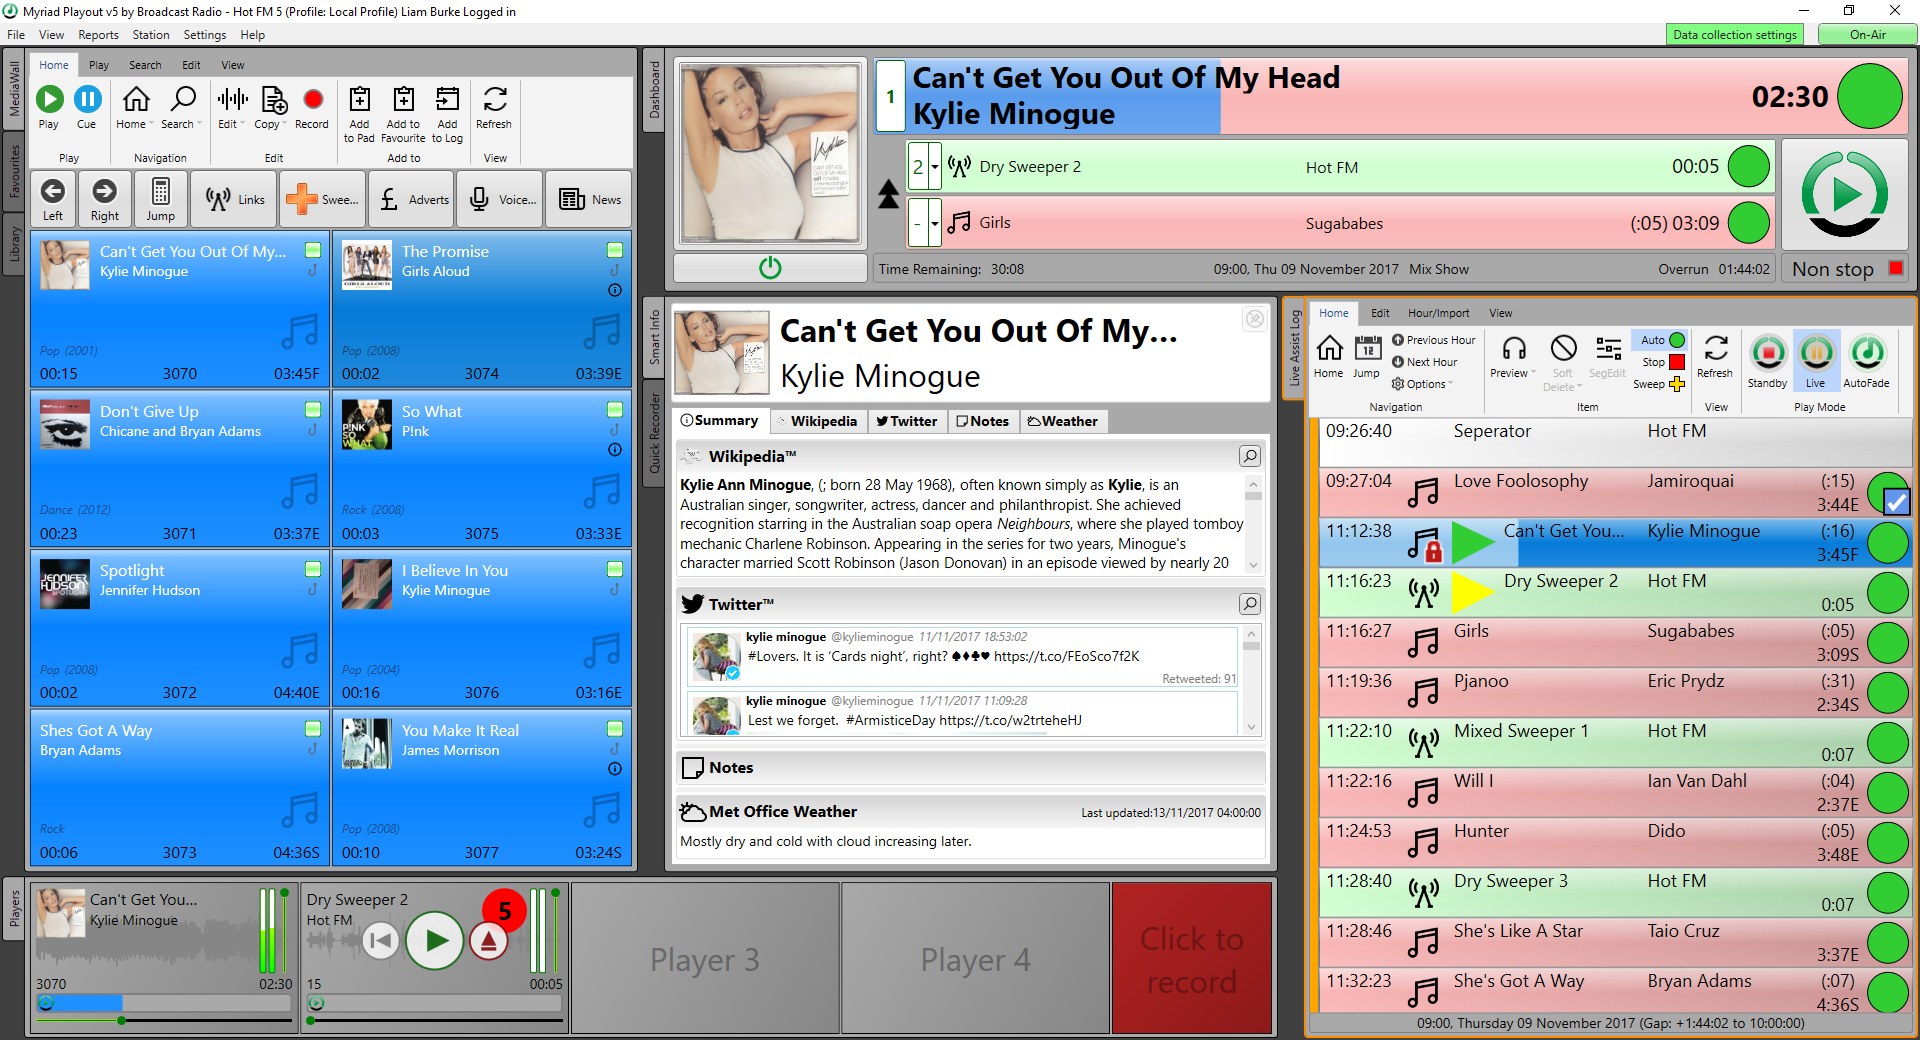Screen dimensions: 1920x1040
Task: Move right with the Right arrow button
Action: [x=105, y=199]
